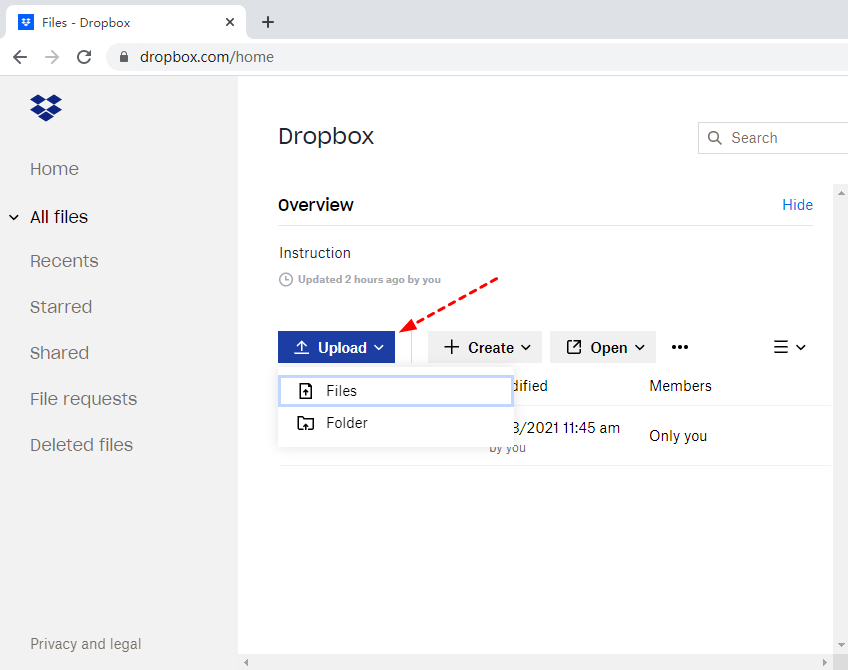Click the Search input field
Image resolution: width=848 pixels, height=670 pixels.
point(785,138)
